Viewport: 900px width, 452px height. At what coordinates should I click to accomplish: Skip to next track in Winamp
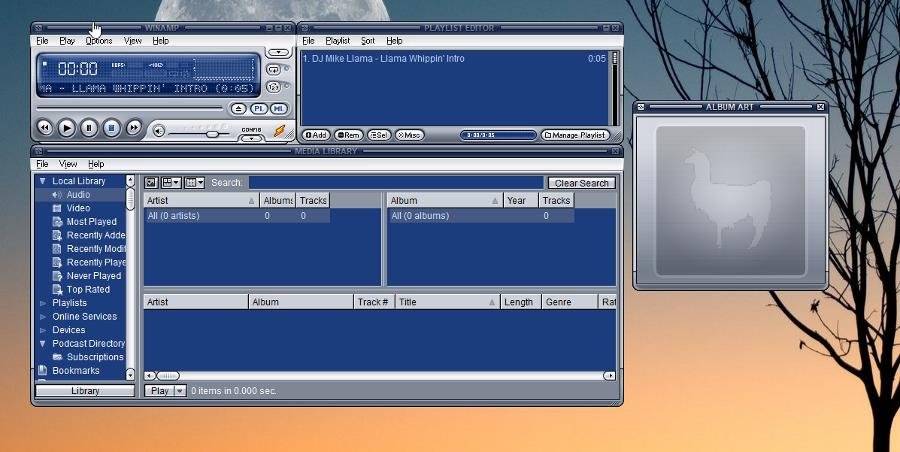(134, 128)
